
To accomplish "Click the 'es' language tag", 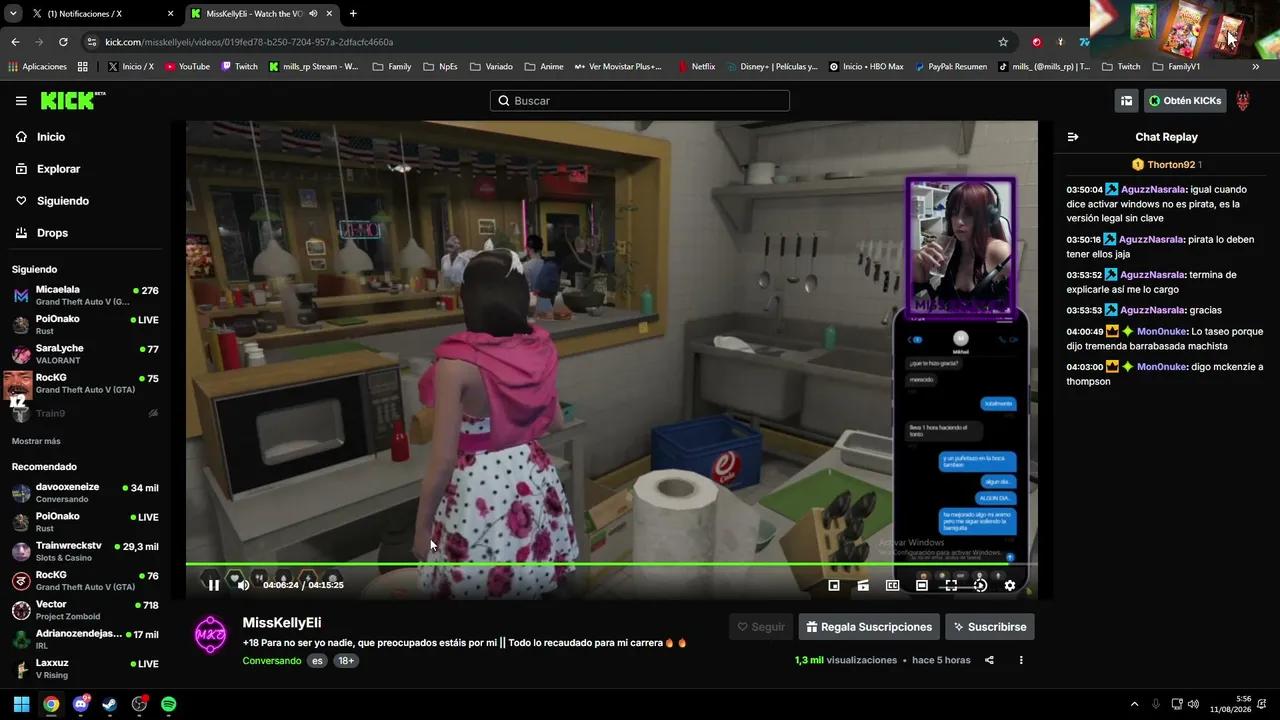I will tap(317, 661).
